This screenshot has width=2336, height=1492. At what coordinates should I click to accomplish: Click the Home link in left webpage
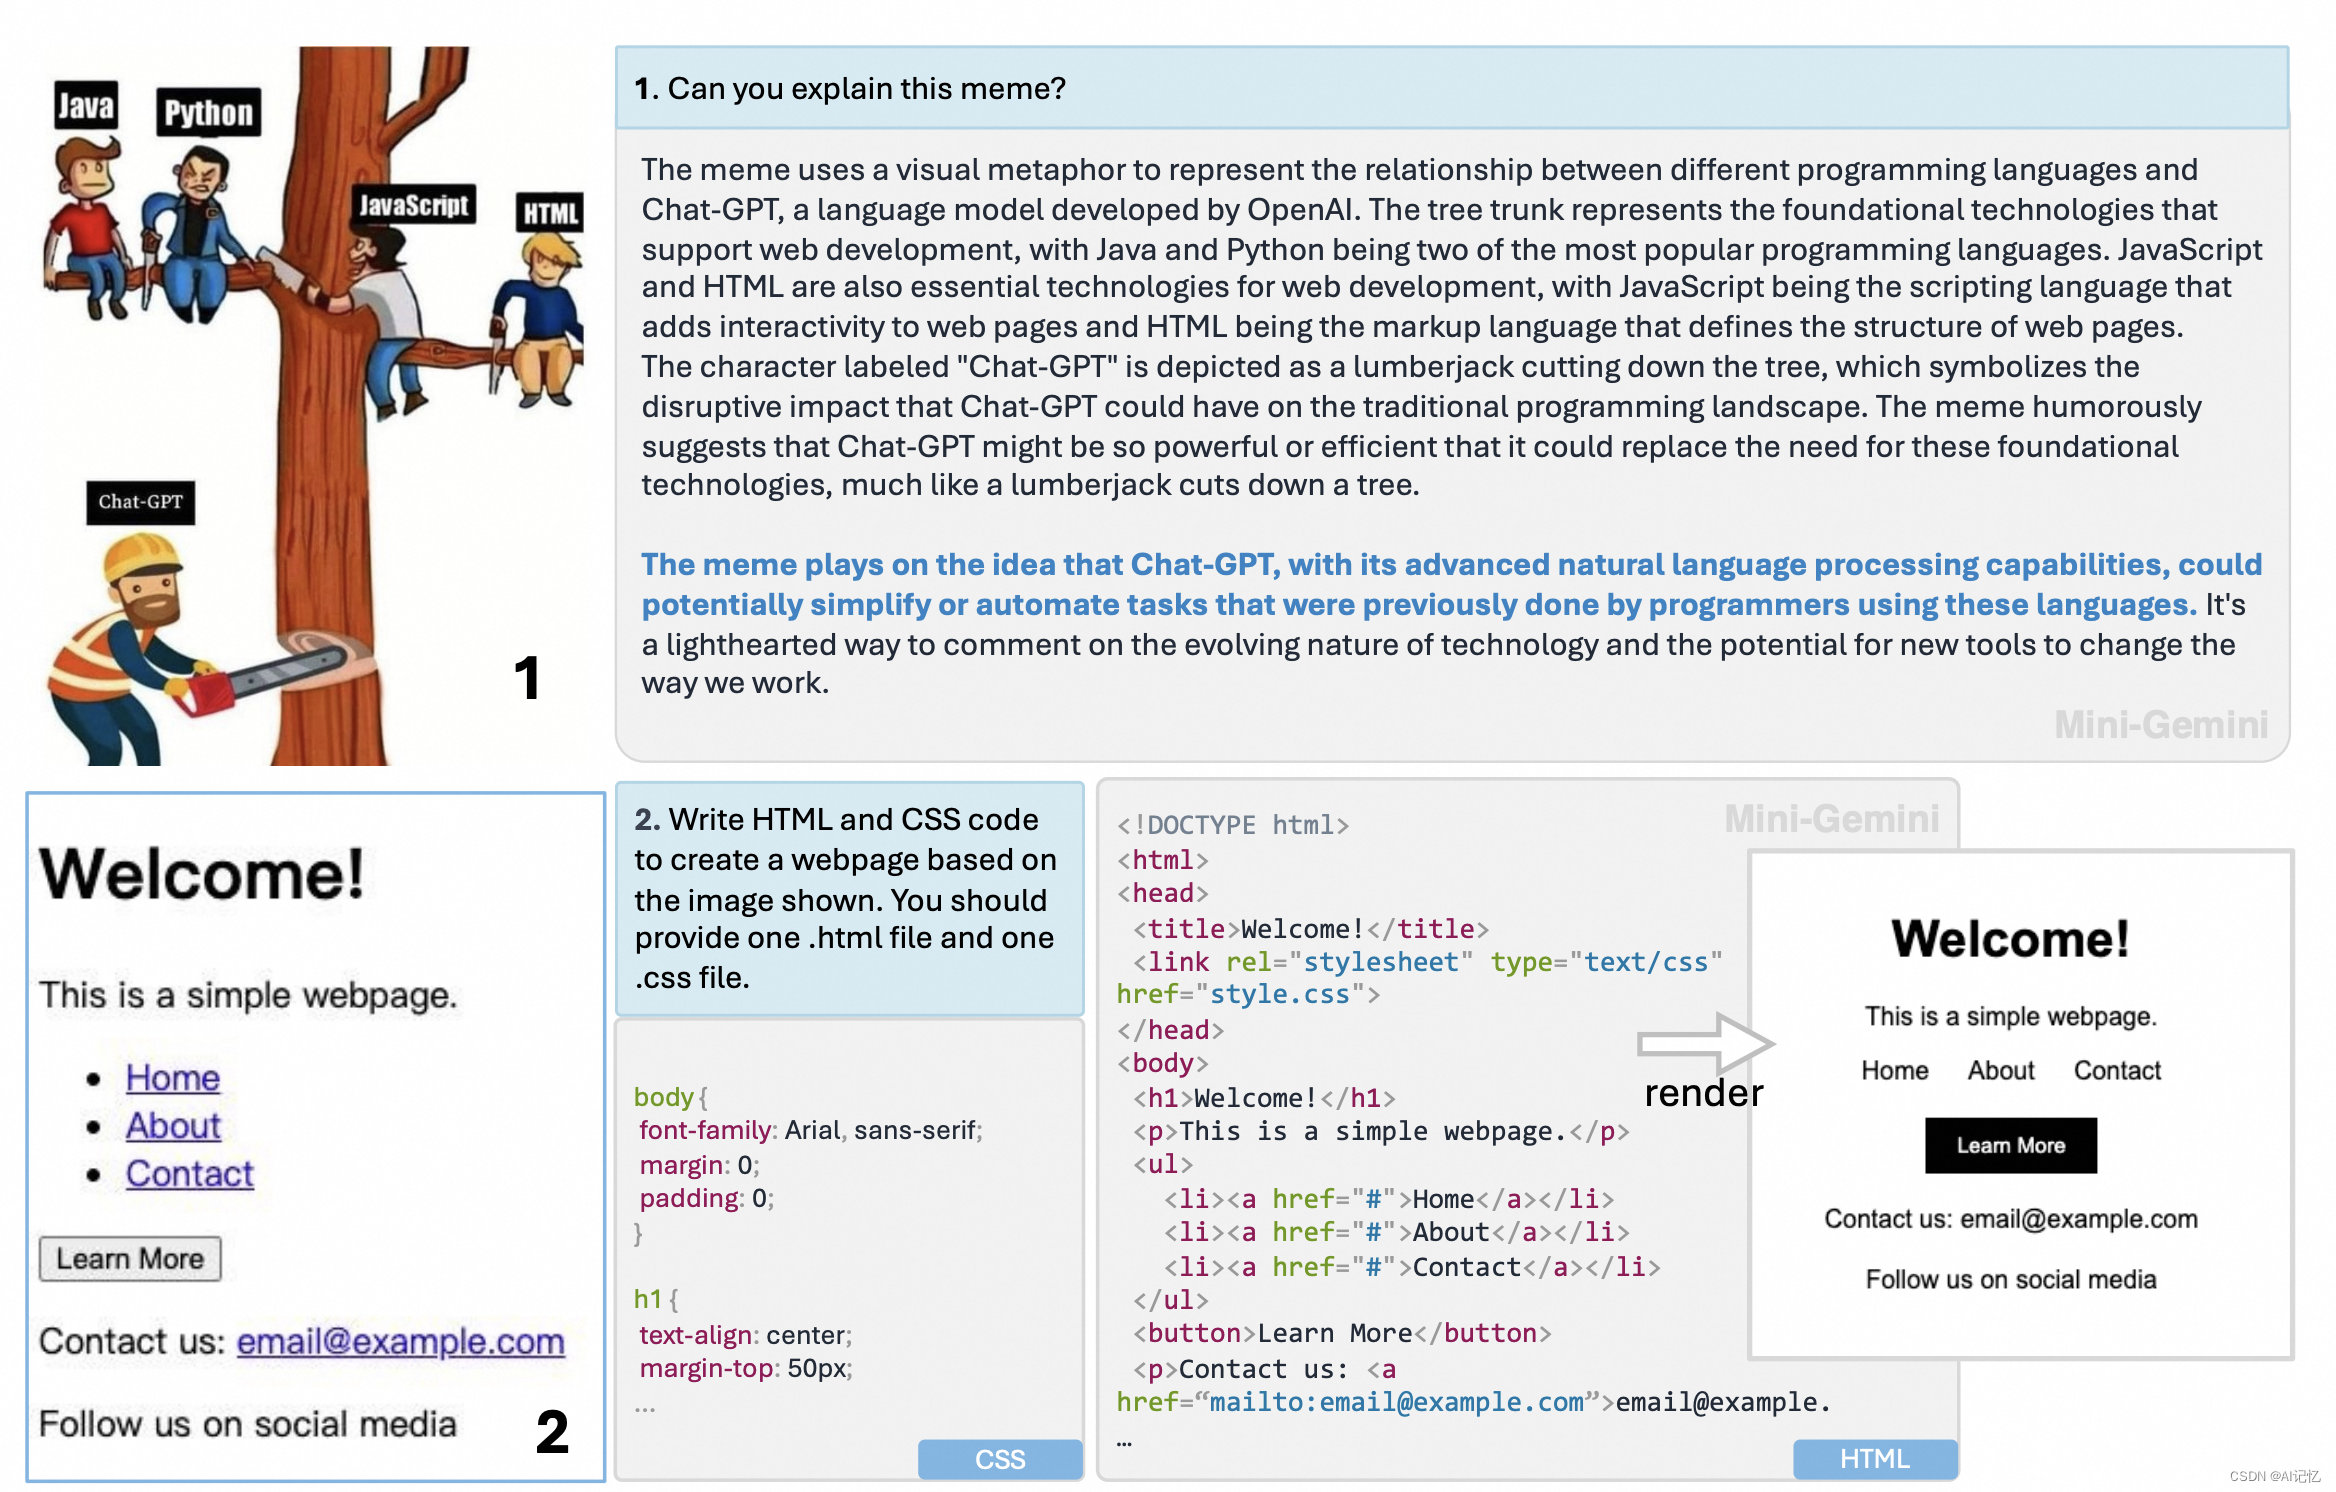(172, 1078)
